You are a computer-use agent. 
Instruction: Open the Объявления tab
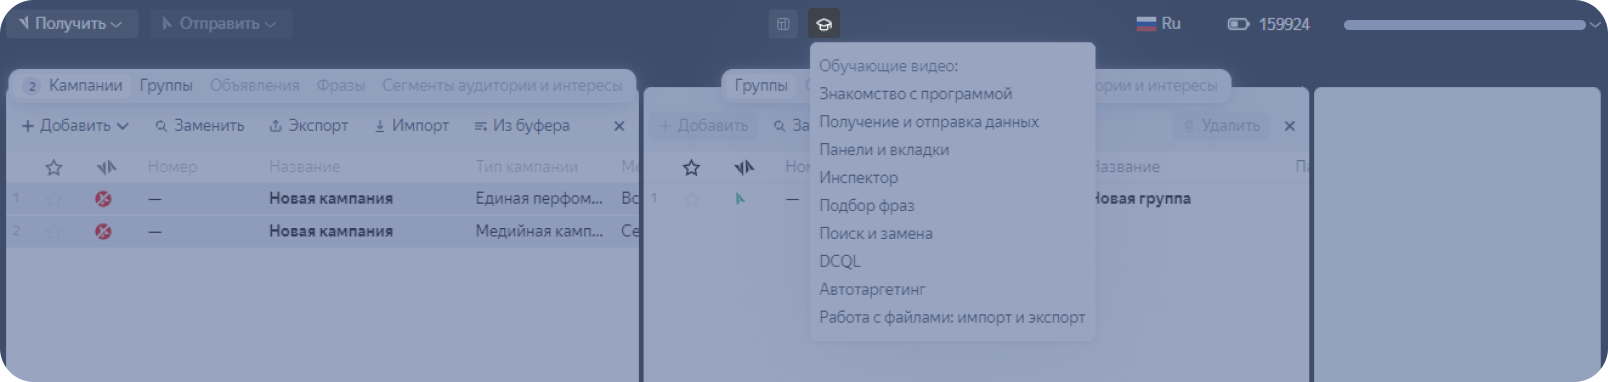[255, 86]
